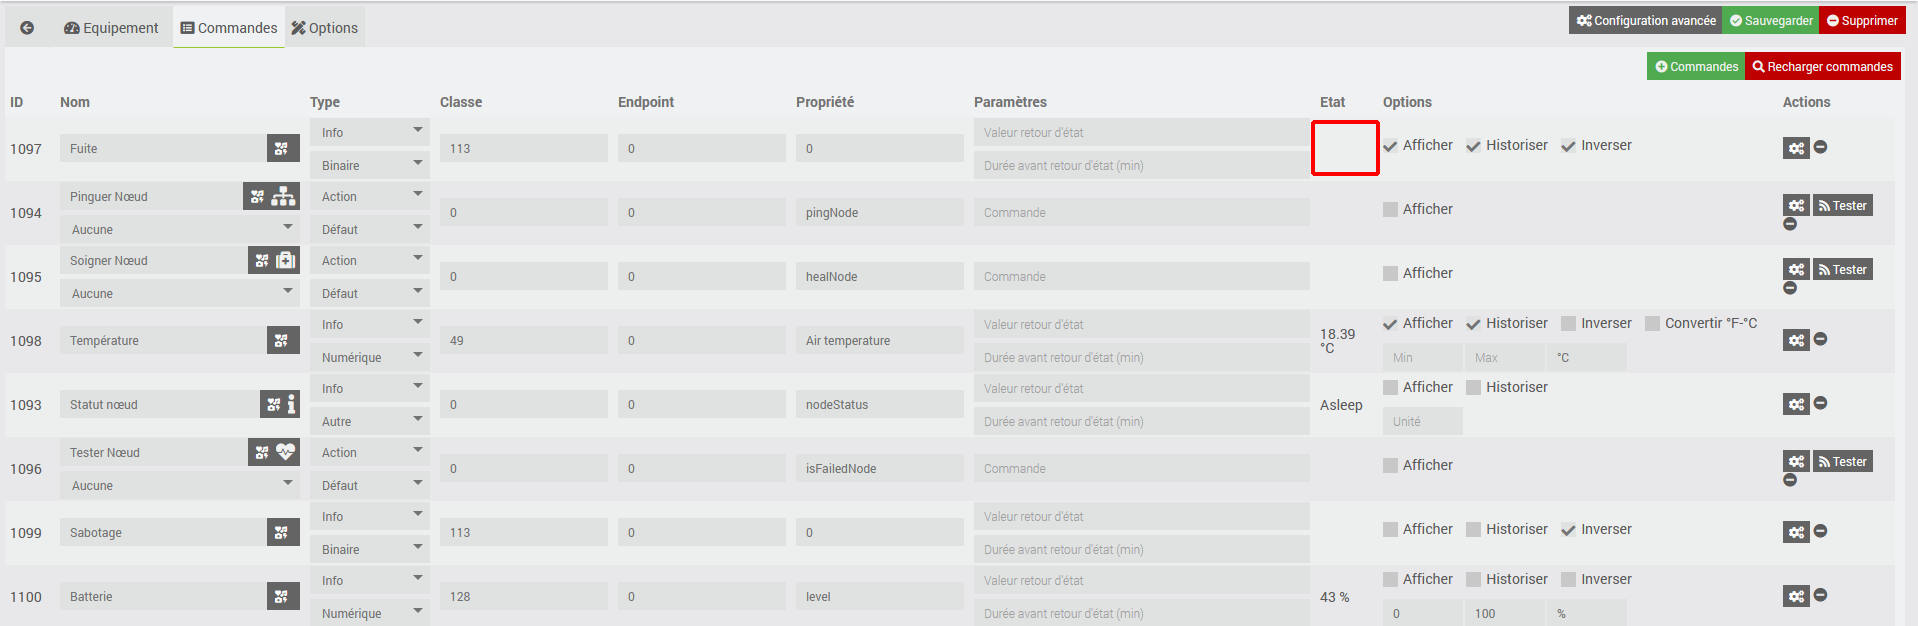Click the Max field for Température
Image resolution: width=1918 pixels, height=626 pixels.
pos(1505,357)
